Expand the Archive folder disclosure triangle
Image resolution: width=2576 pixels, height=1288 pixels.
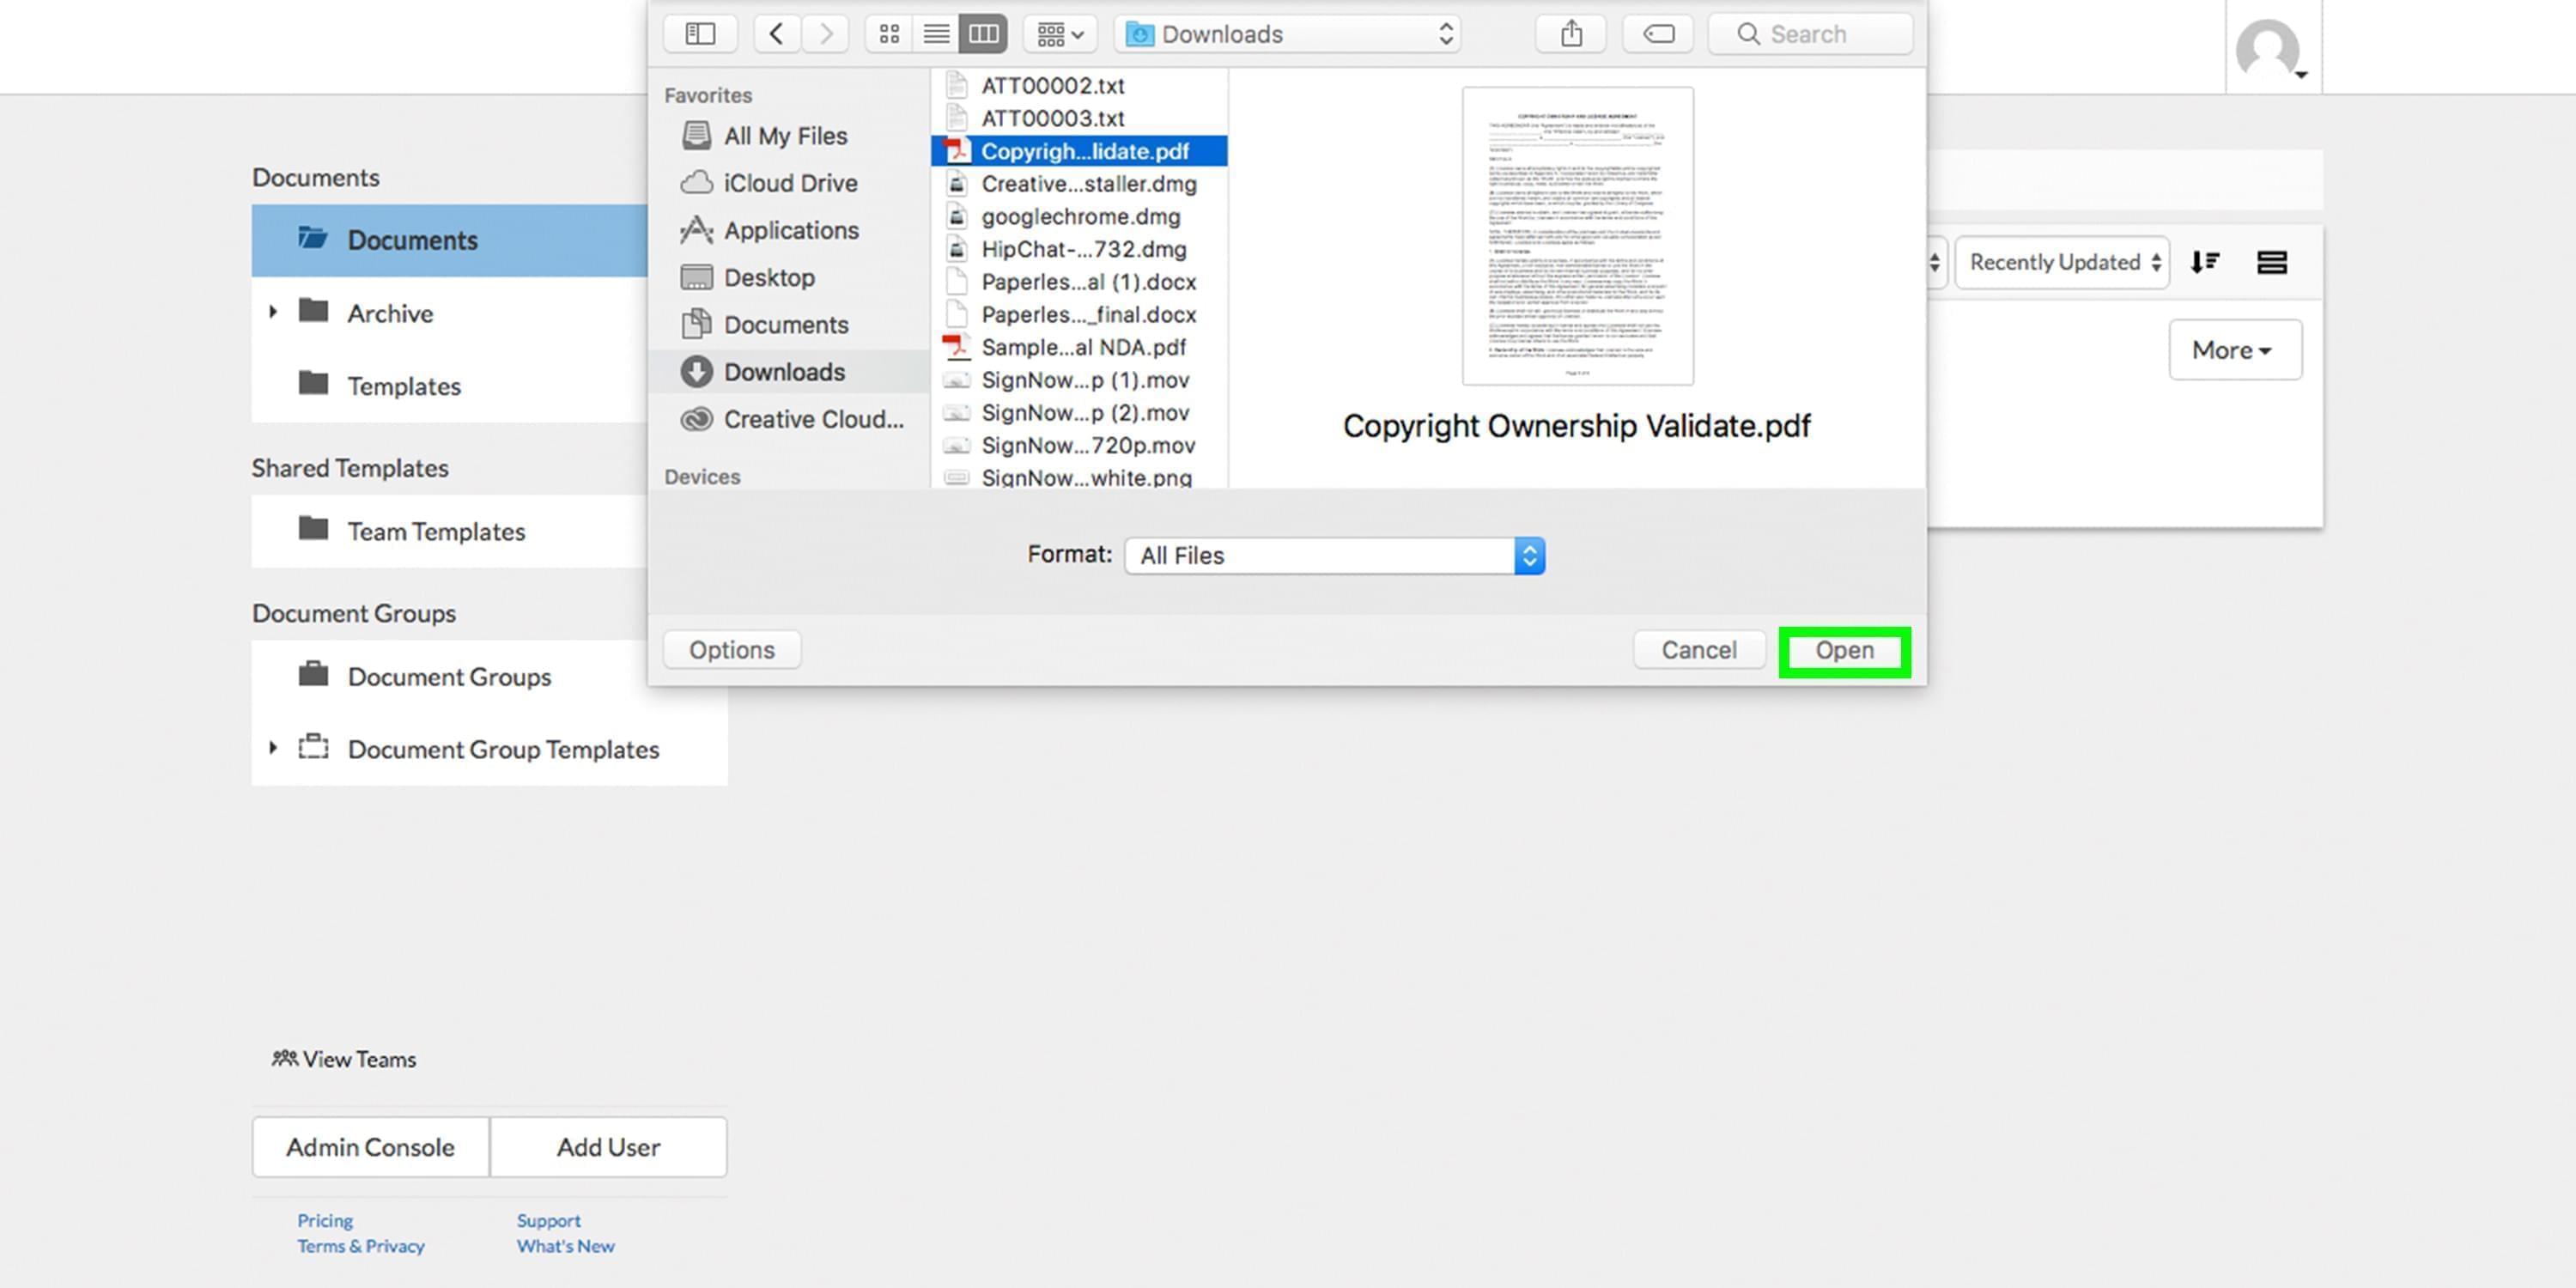(x=273, y=312)
